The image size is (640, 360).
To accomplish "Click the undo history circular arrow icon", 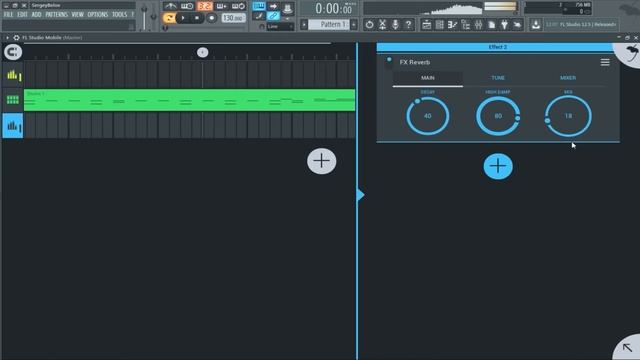I will (x=369, y=24).
